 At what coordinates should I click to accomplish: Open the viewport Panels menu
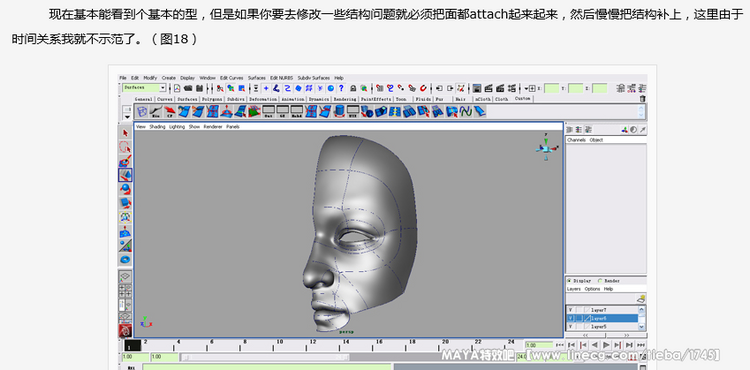click(233, 127)
